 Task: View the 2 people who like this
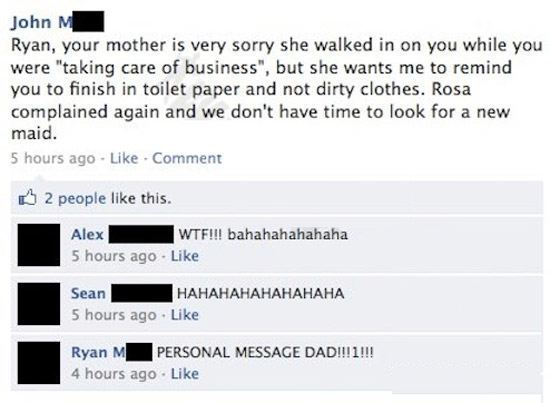75,199
